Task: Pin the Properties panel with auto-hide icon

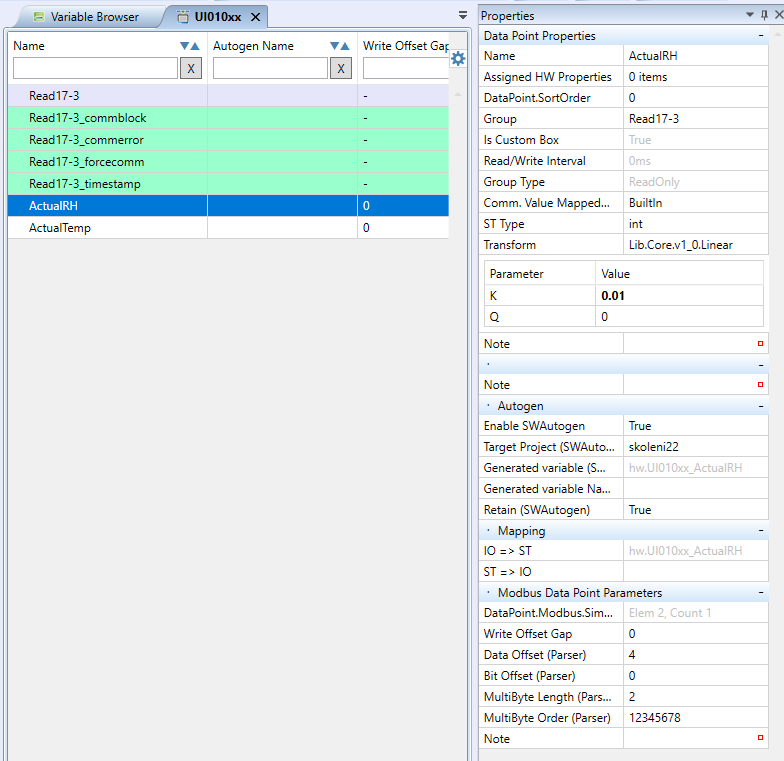Action: (764, 15)
